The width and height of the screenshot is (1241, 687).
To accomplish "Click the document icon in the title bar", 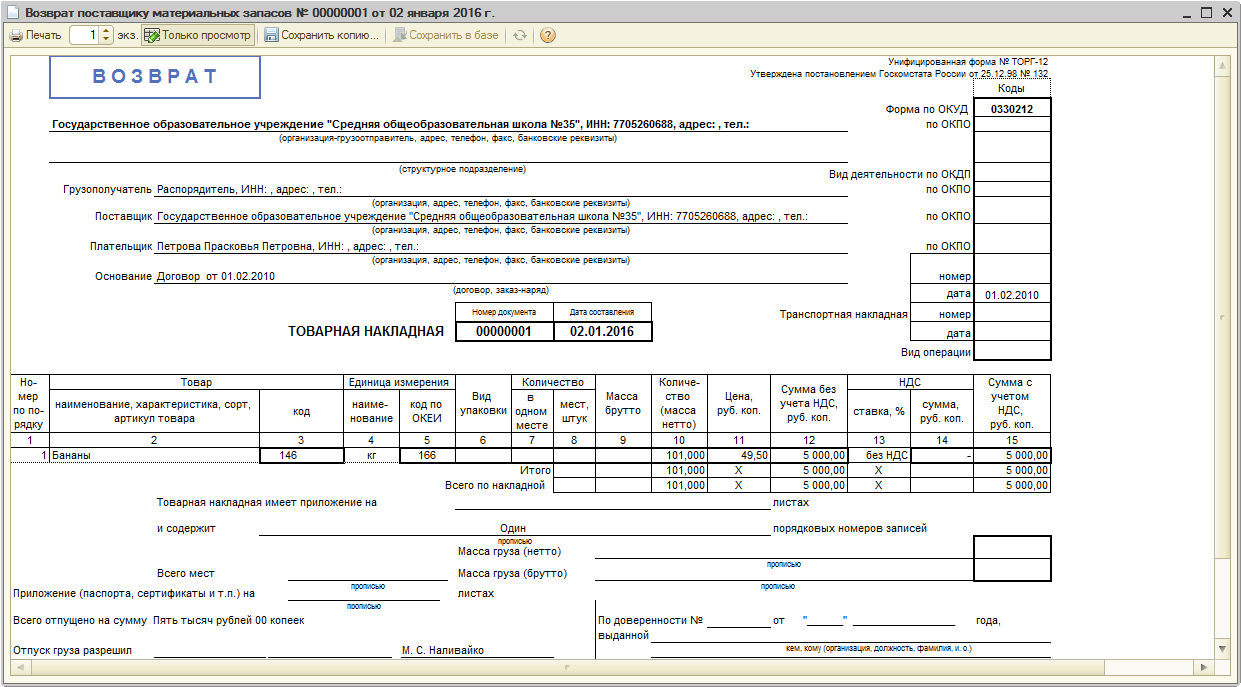I will (x=12, y=12).
